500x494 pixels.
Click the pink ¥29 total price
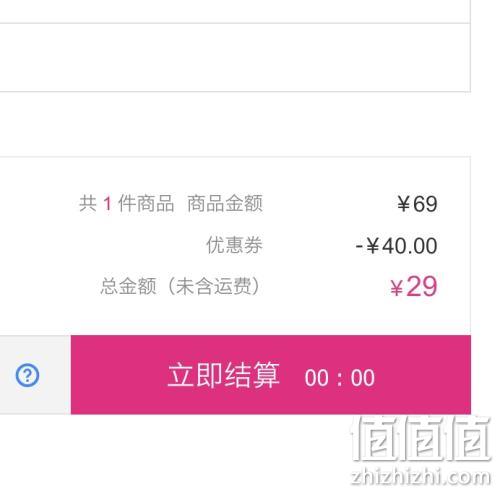[x=414, y=287]
